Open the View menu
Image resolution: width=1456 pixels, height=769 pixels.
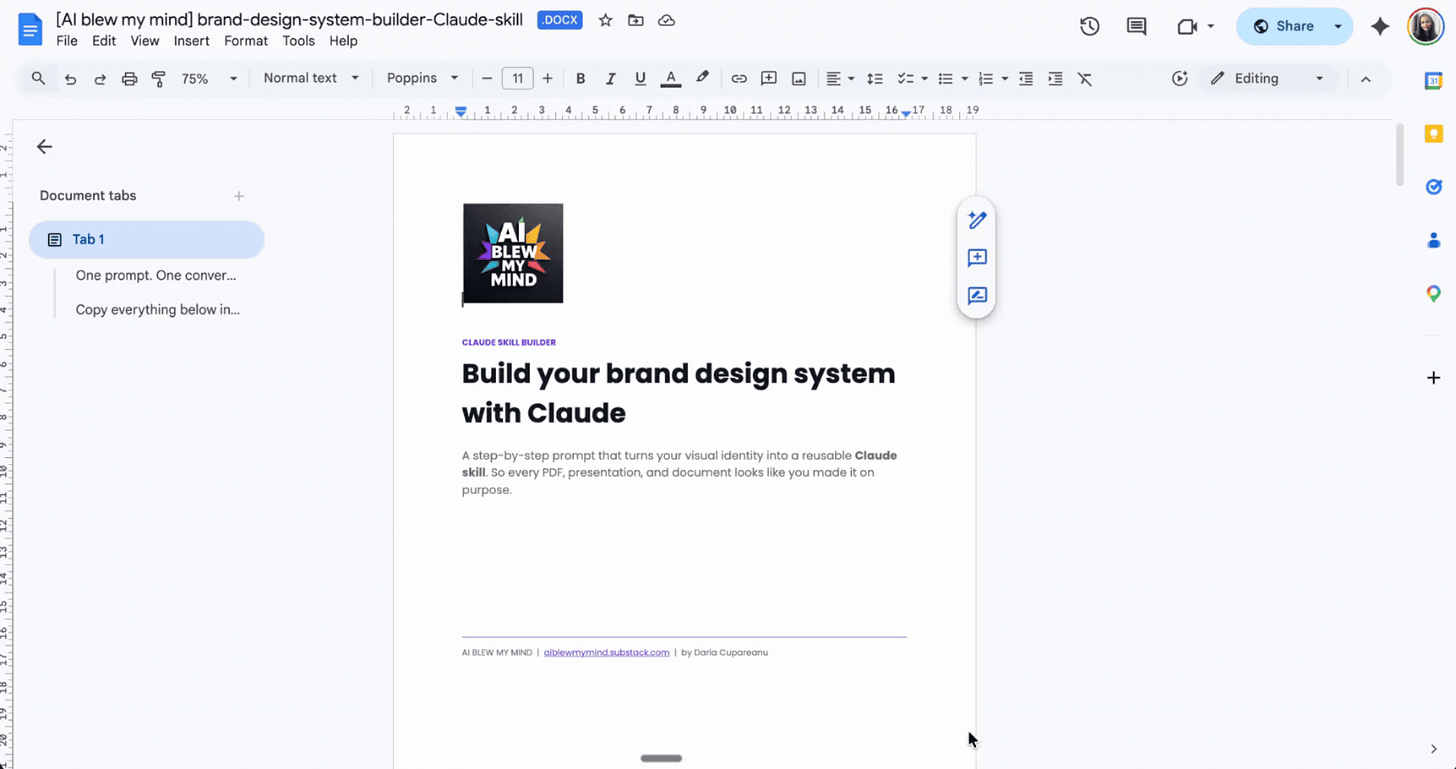[145, 41]
